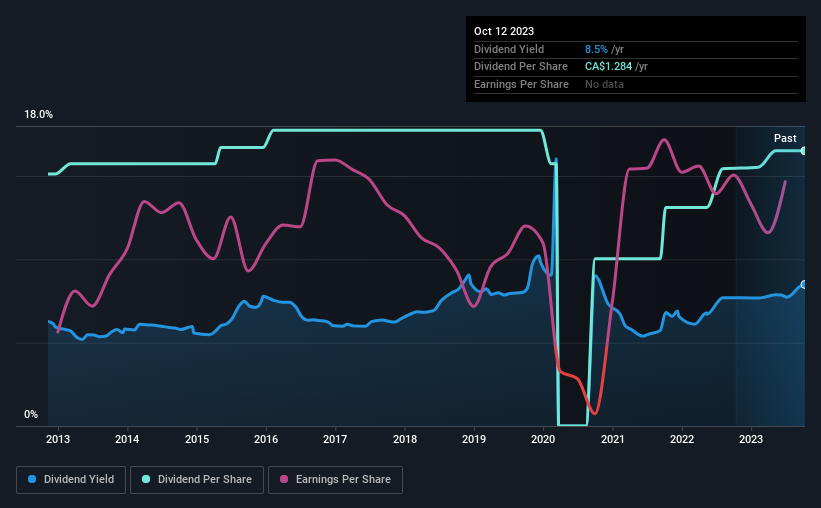This screenshot has width=821, height=508.
Task: Select the Dividend Yield line endpoint marker
Action: [804, 284]
